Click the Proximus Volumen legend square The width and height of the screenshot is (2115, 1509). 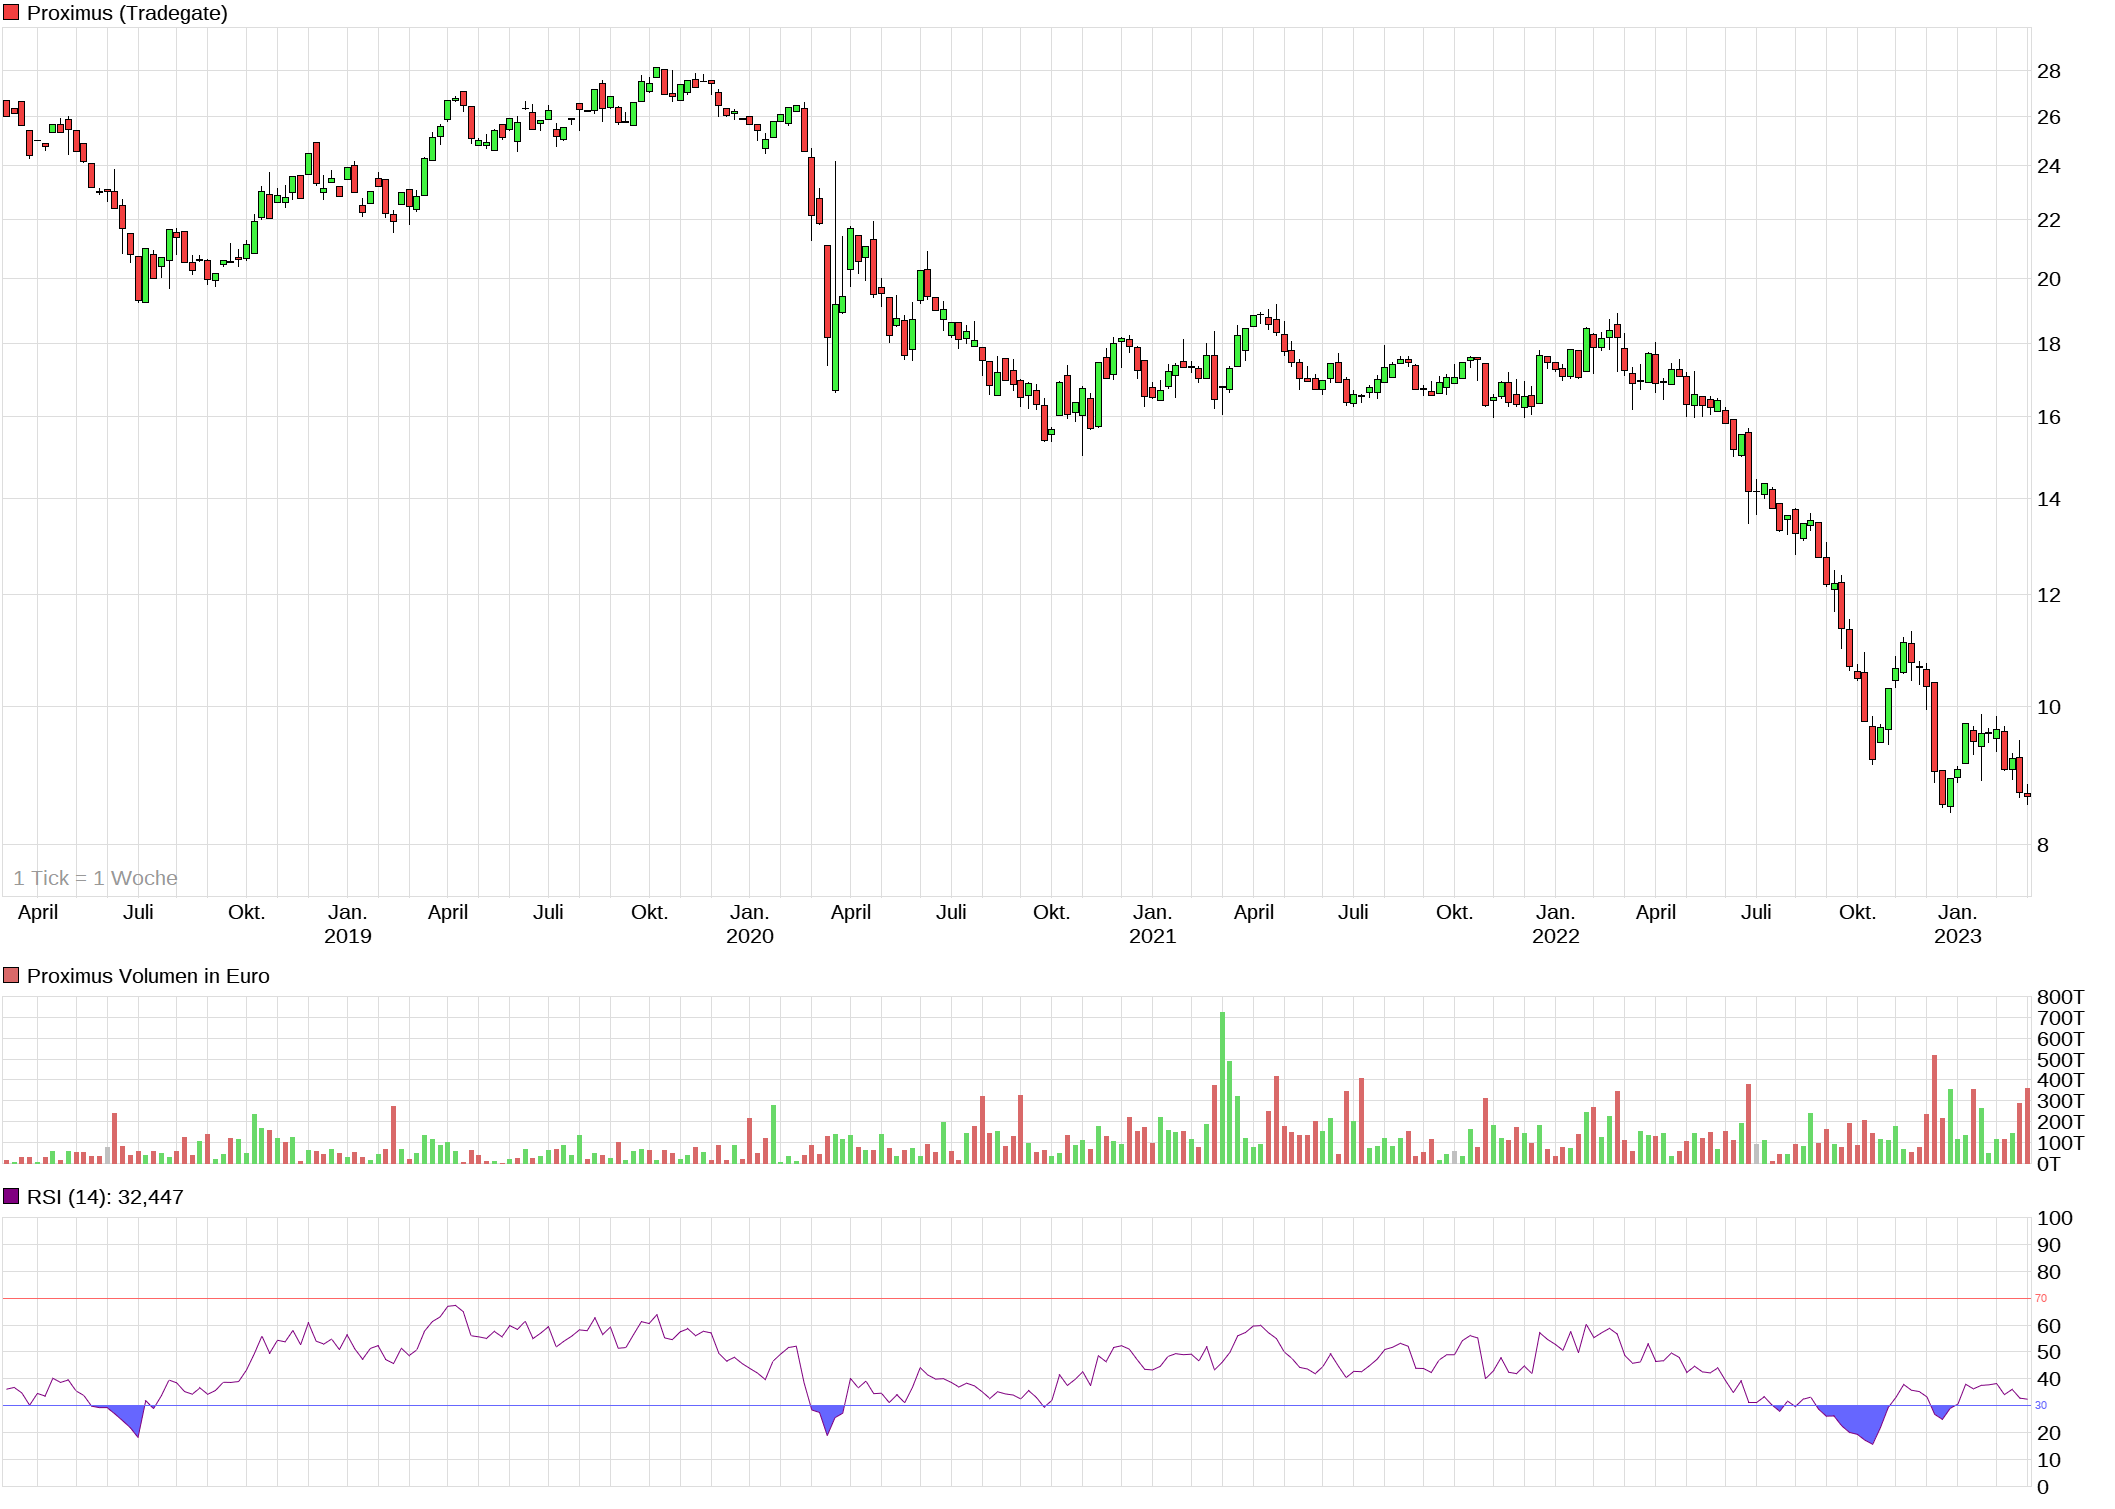(x=12, y=975)
